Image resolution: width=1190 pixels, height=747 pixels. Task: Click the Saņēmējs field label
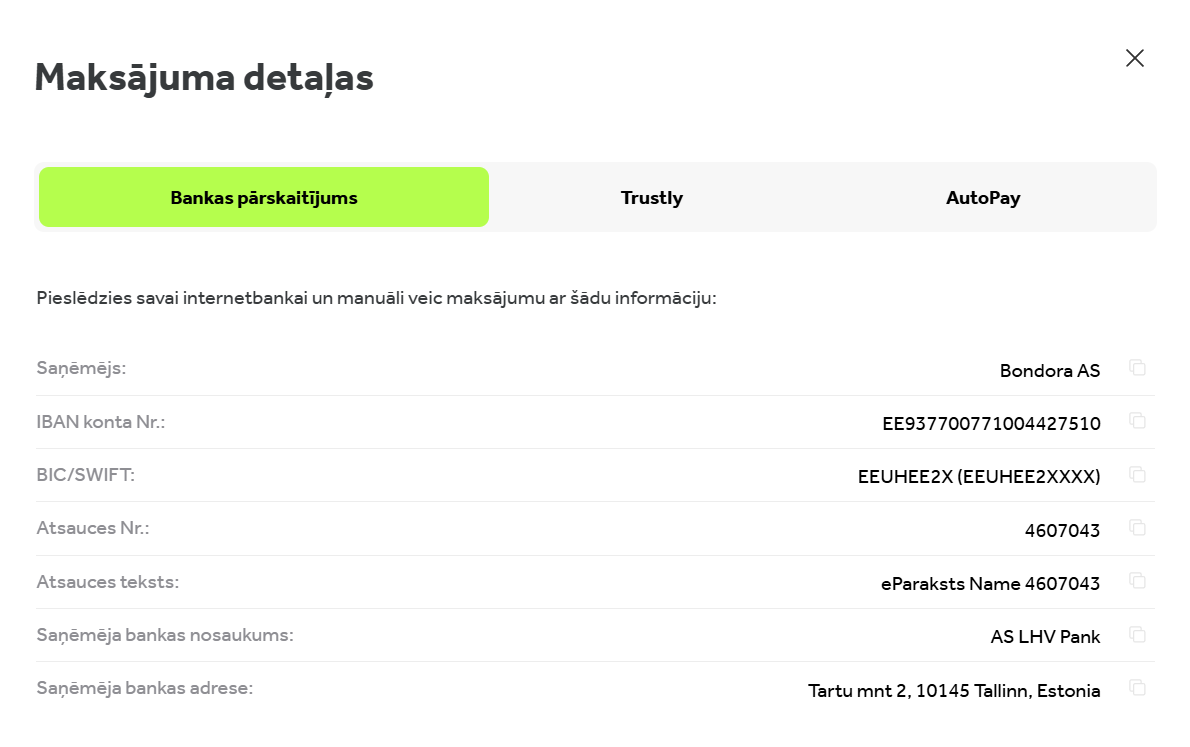pos(81,368)
